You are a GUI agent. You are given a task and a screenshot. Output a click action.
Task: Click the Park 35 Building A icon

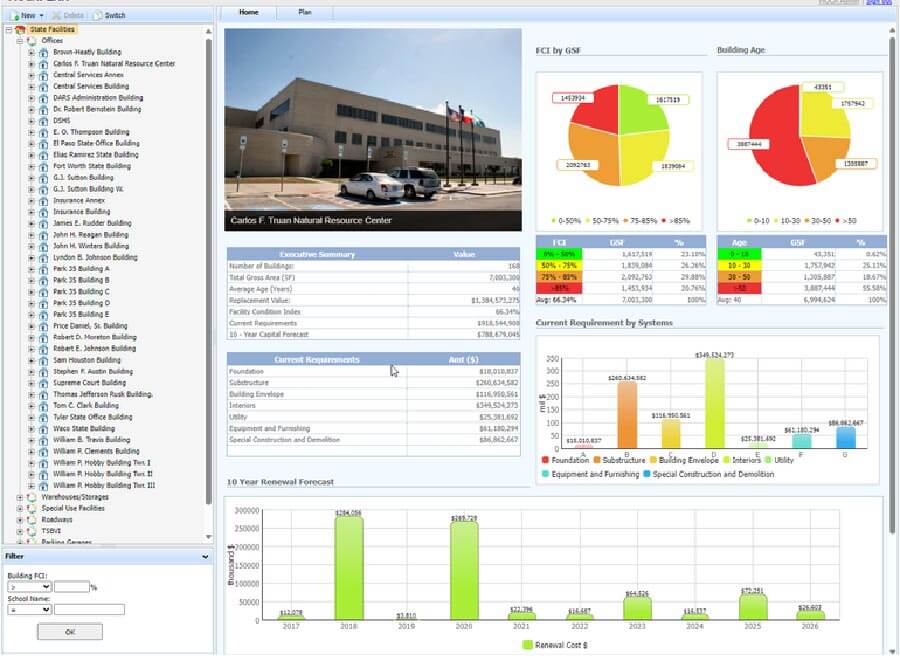(x=43, y=269)
